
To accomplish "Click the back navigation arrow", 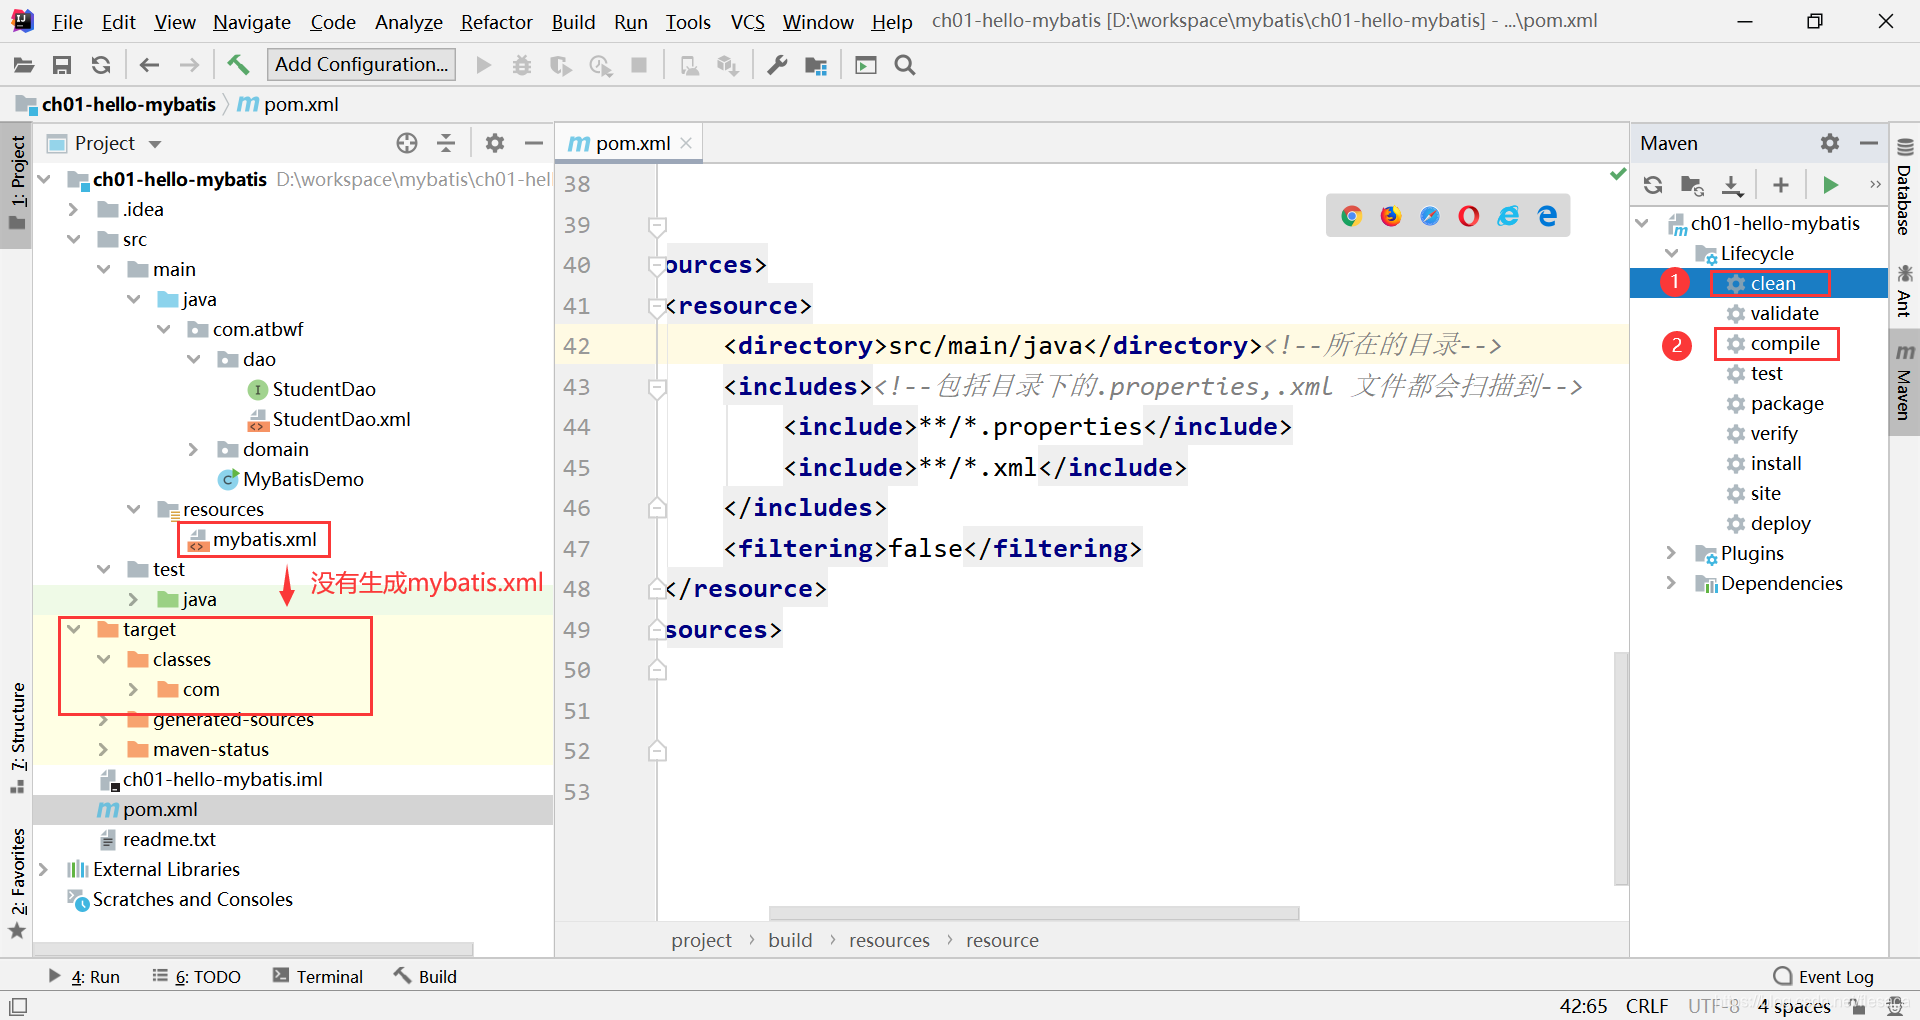I will click(x=149, y=65).
